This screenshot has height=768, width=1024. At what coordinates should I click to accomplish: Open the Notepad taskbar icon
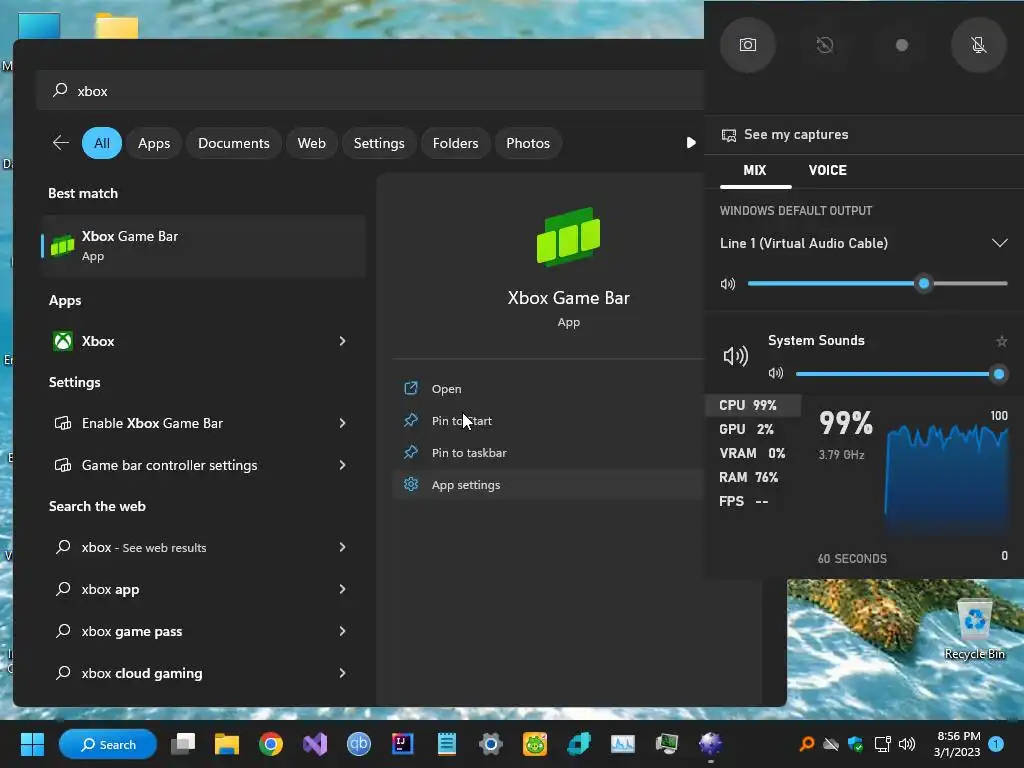coord(447,744)
